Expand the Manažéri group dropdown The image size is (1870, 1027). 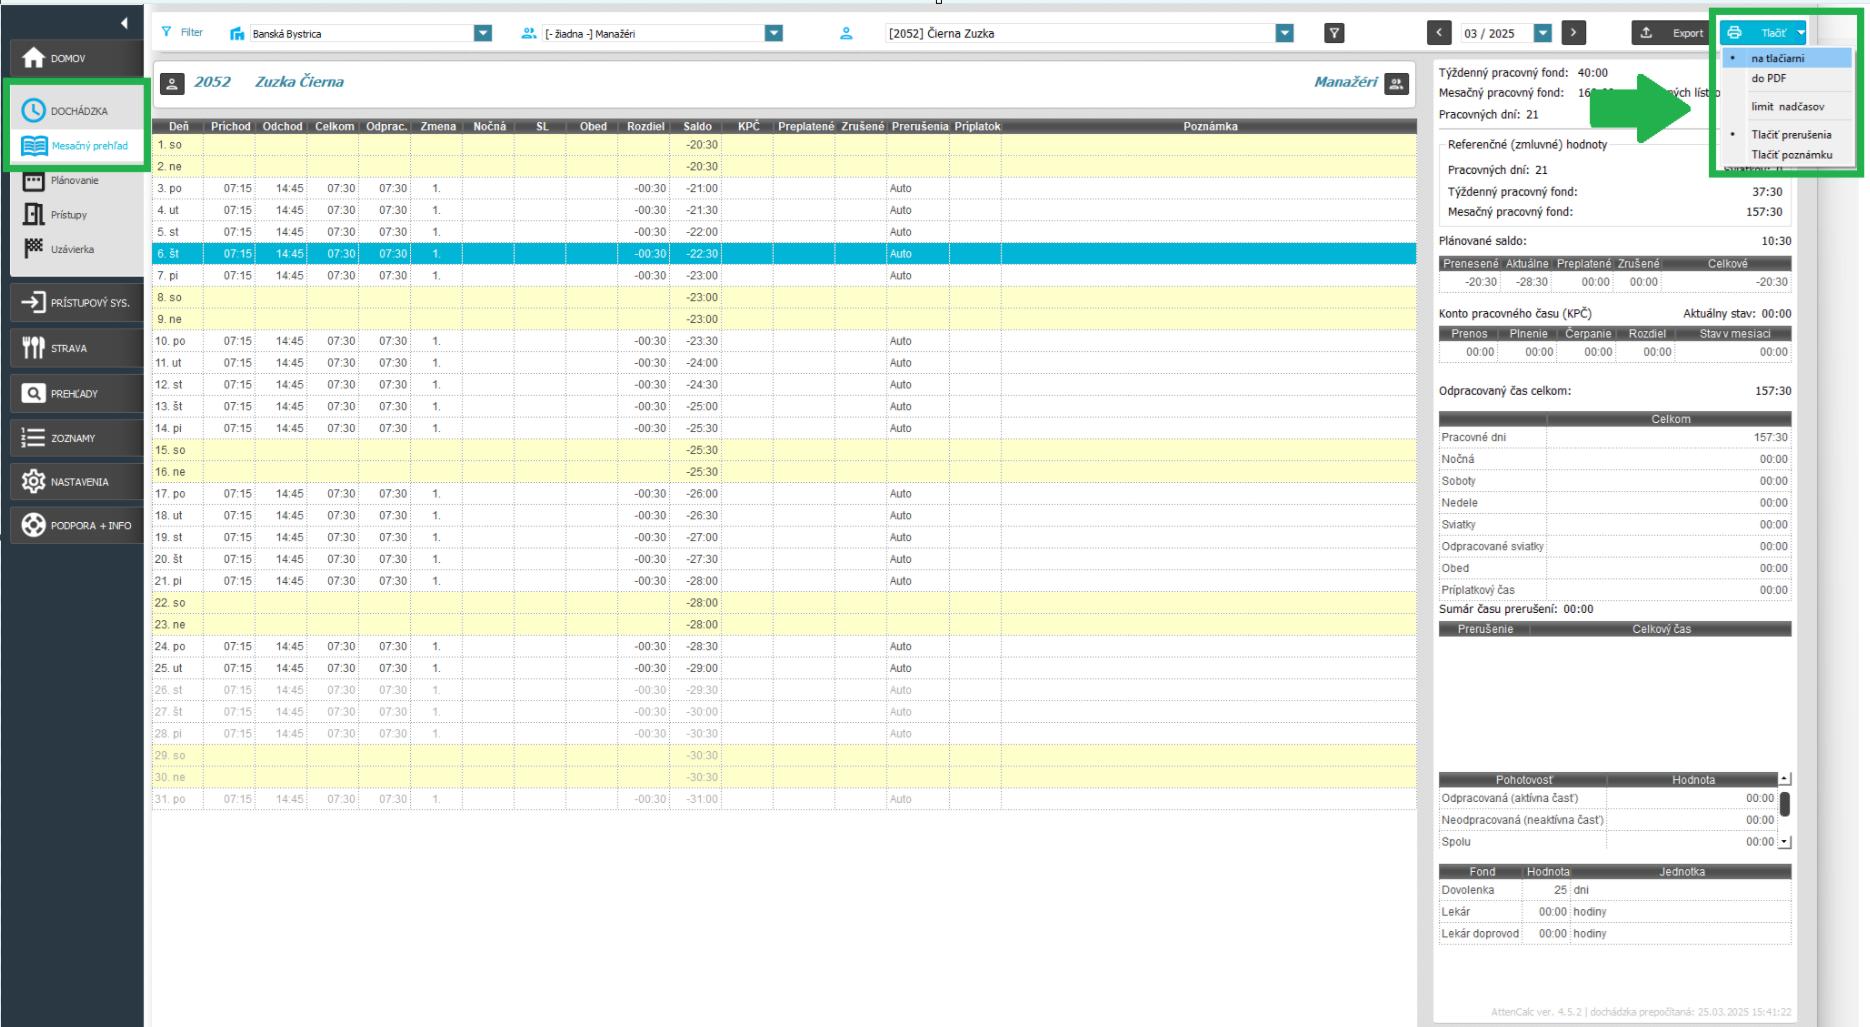(773, 33)
